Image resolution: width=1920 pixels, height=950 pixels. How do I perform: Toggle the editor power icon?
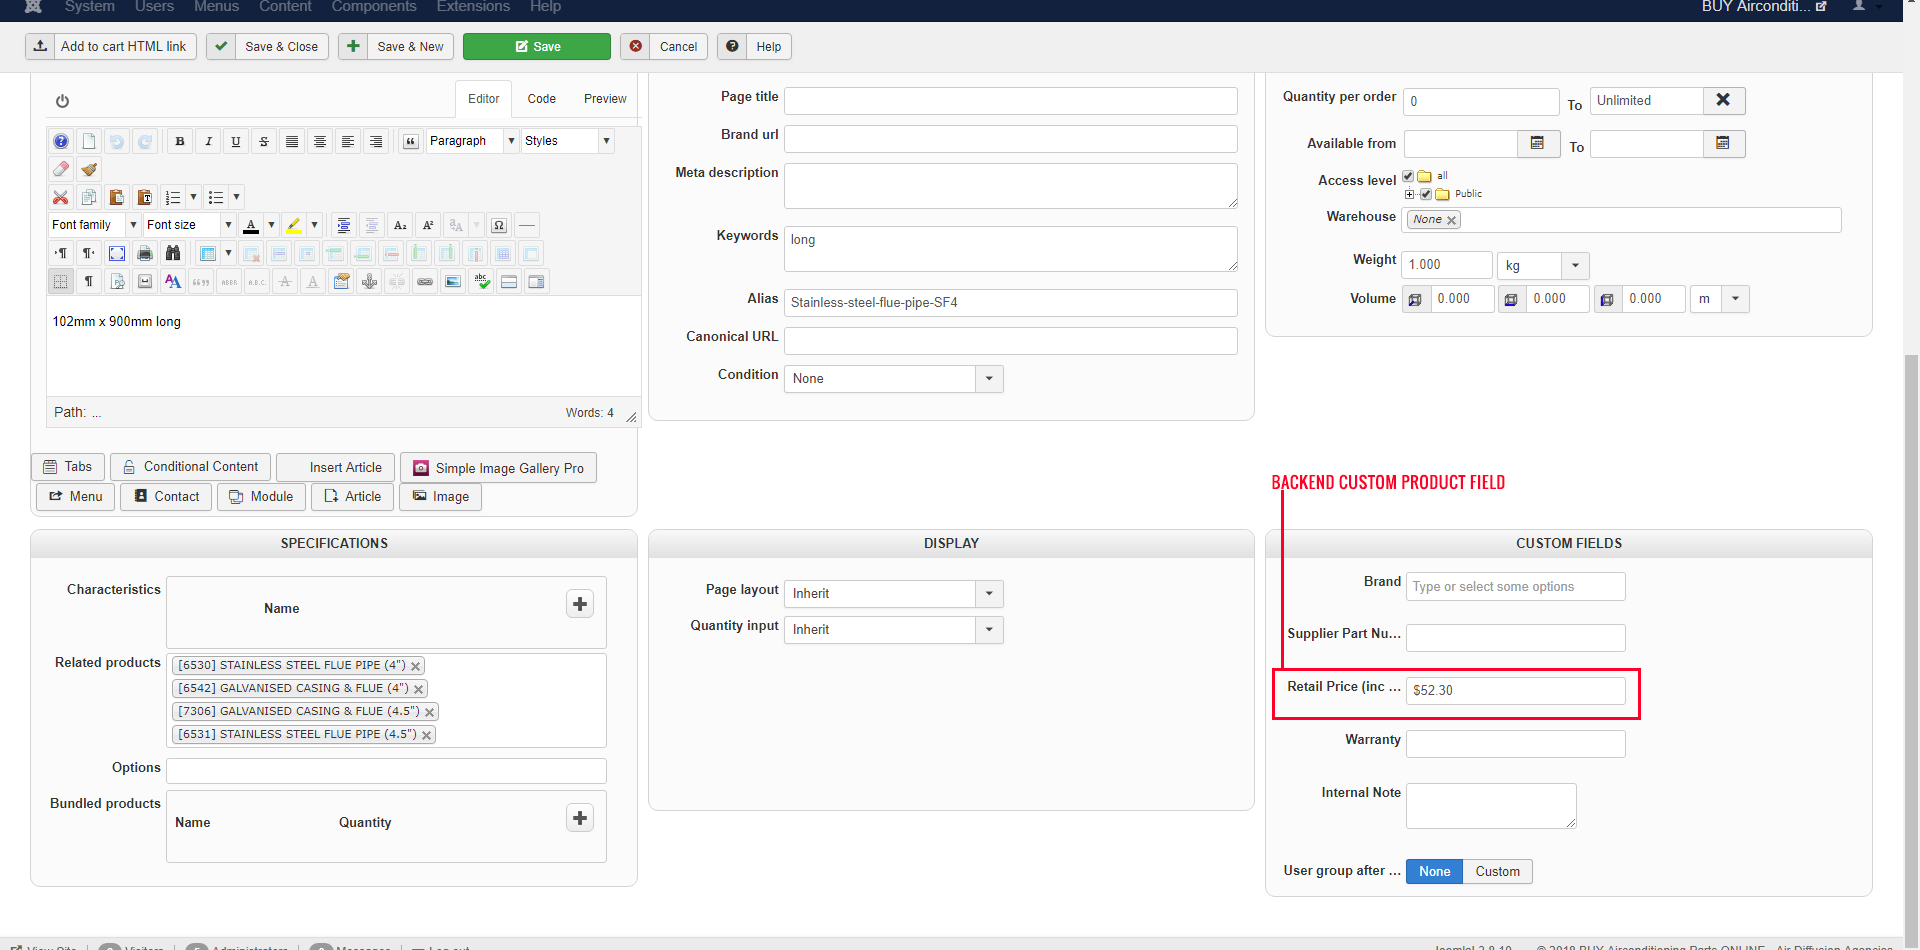pos(62,101)
